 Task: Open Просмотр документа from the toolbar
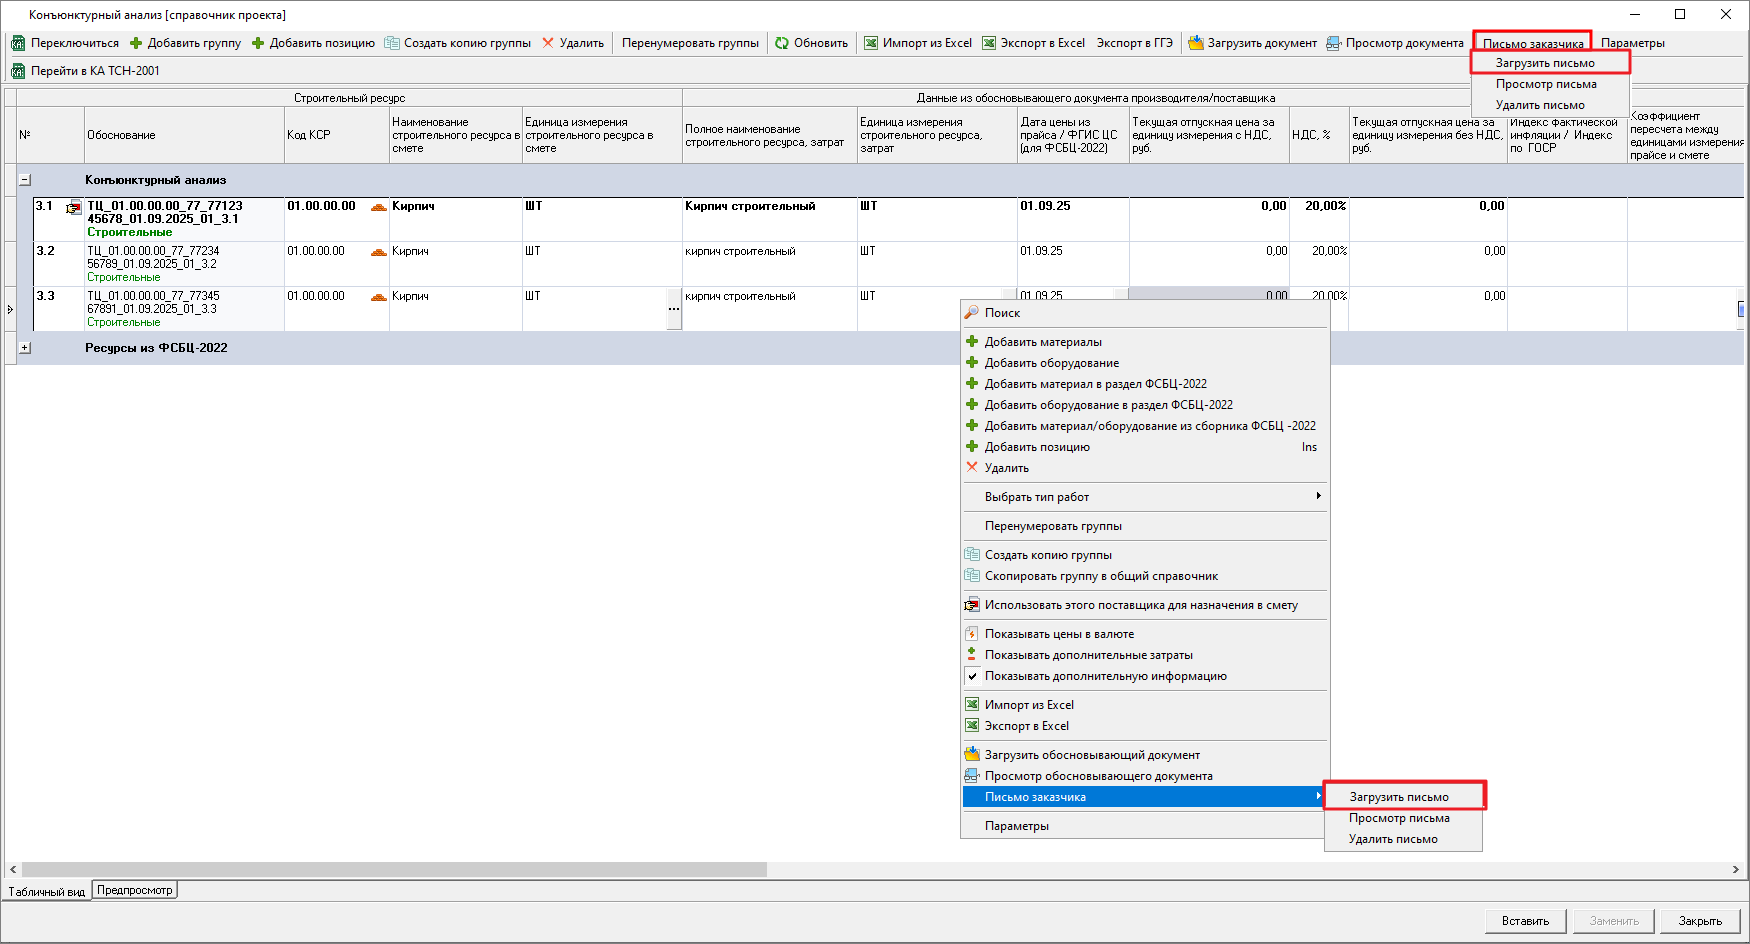point(1394,43)
